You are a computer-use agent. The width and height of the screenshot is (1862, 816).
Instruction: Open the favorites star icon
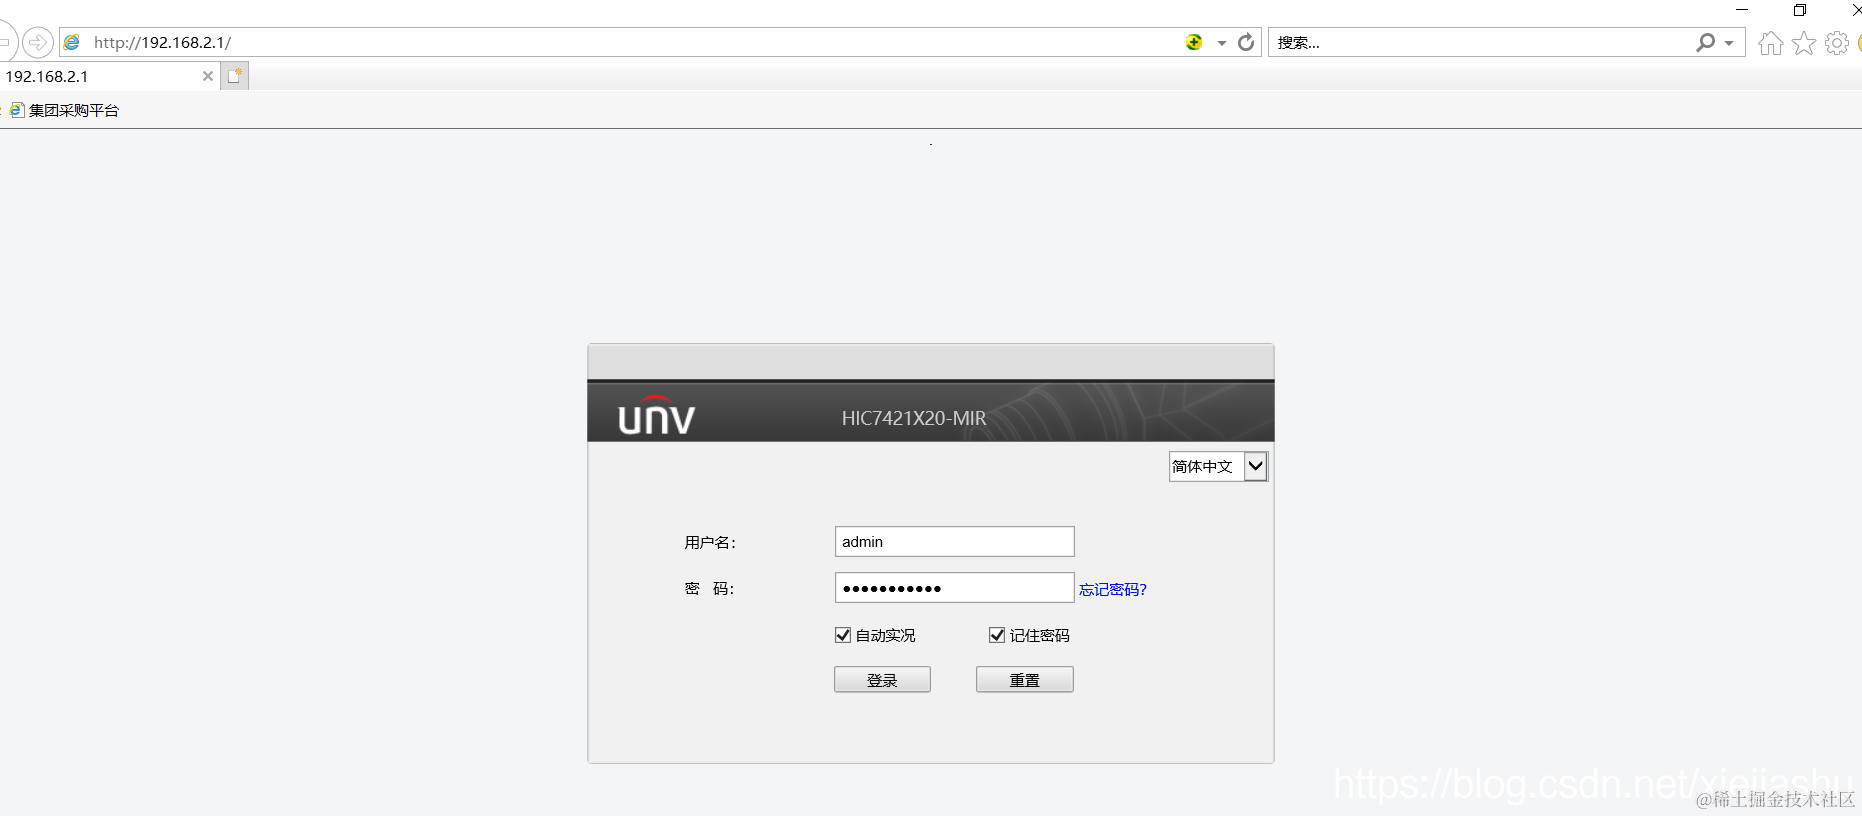(1804, 43)
